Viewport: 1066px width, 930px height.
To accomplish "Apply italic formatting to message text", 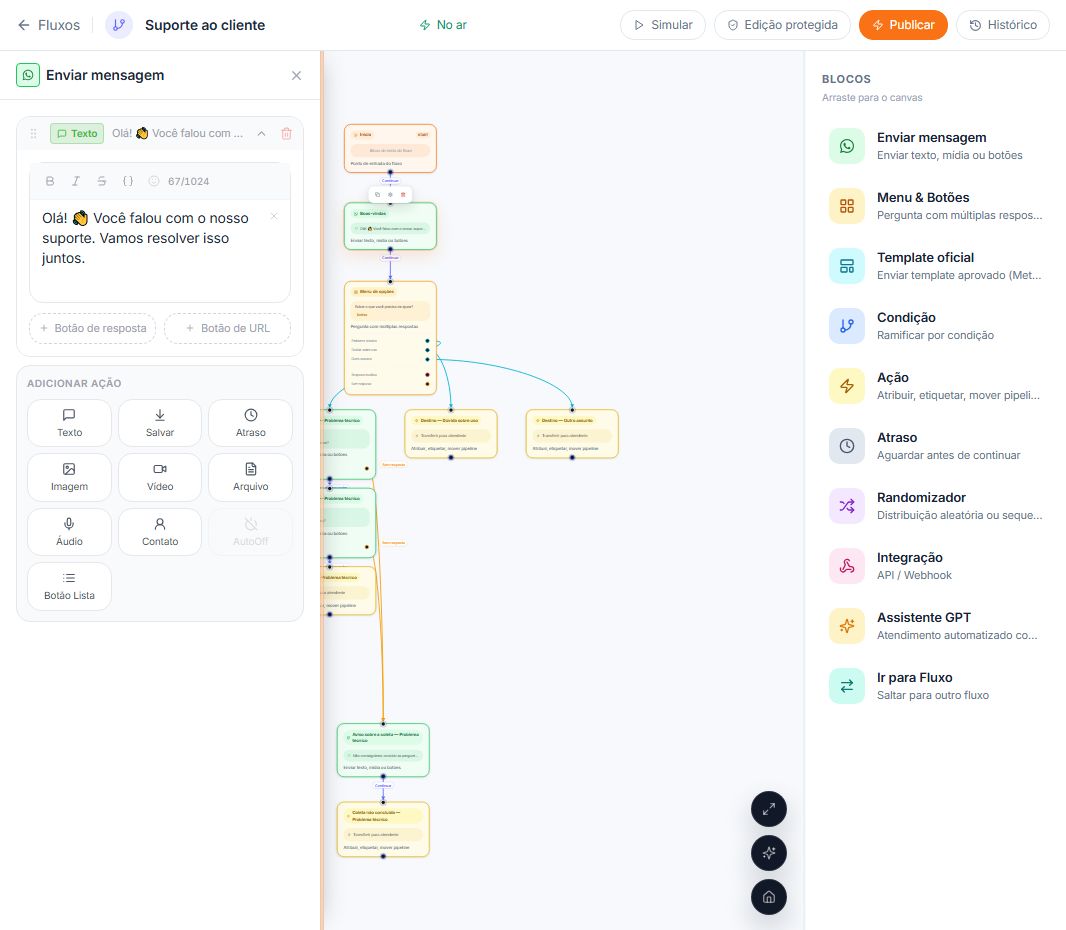I will point(75,181).
